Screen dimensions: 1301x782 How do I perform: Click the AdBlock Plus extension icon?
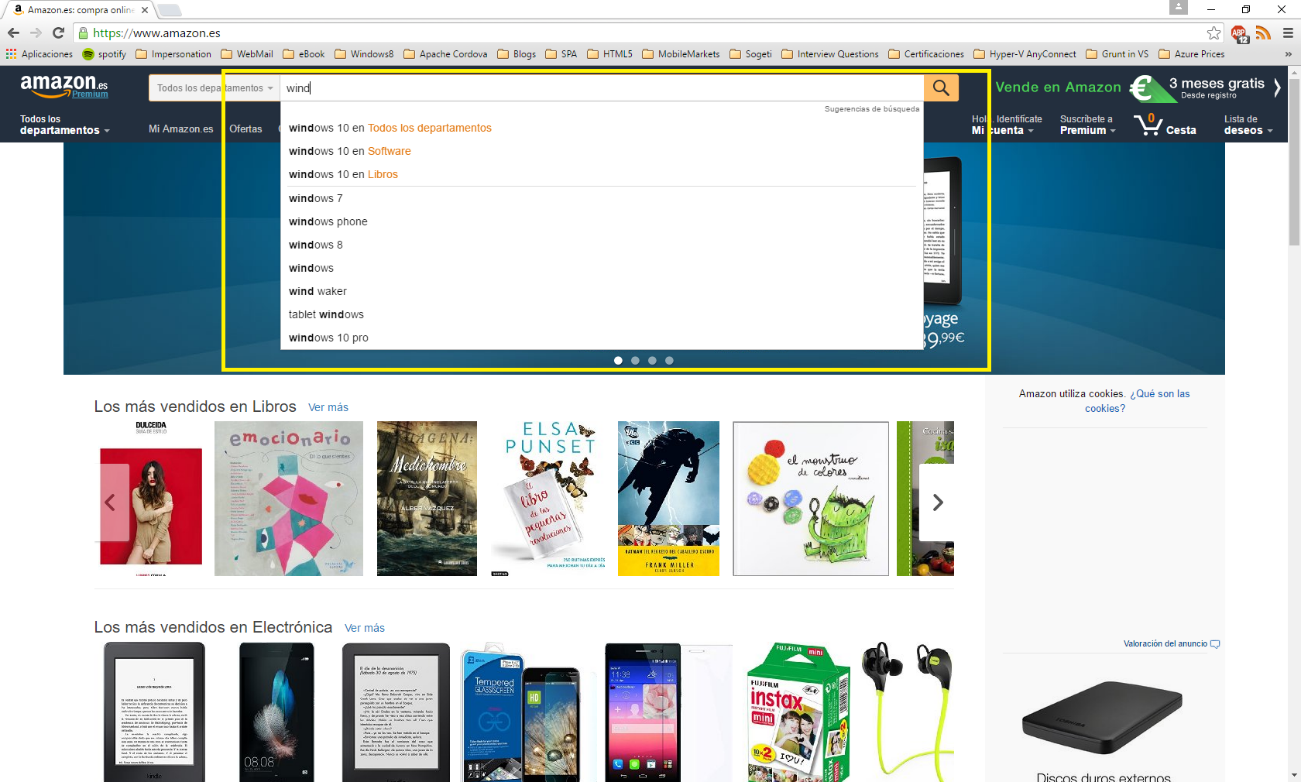tap(1238, 32)
